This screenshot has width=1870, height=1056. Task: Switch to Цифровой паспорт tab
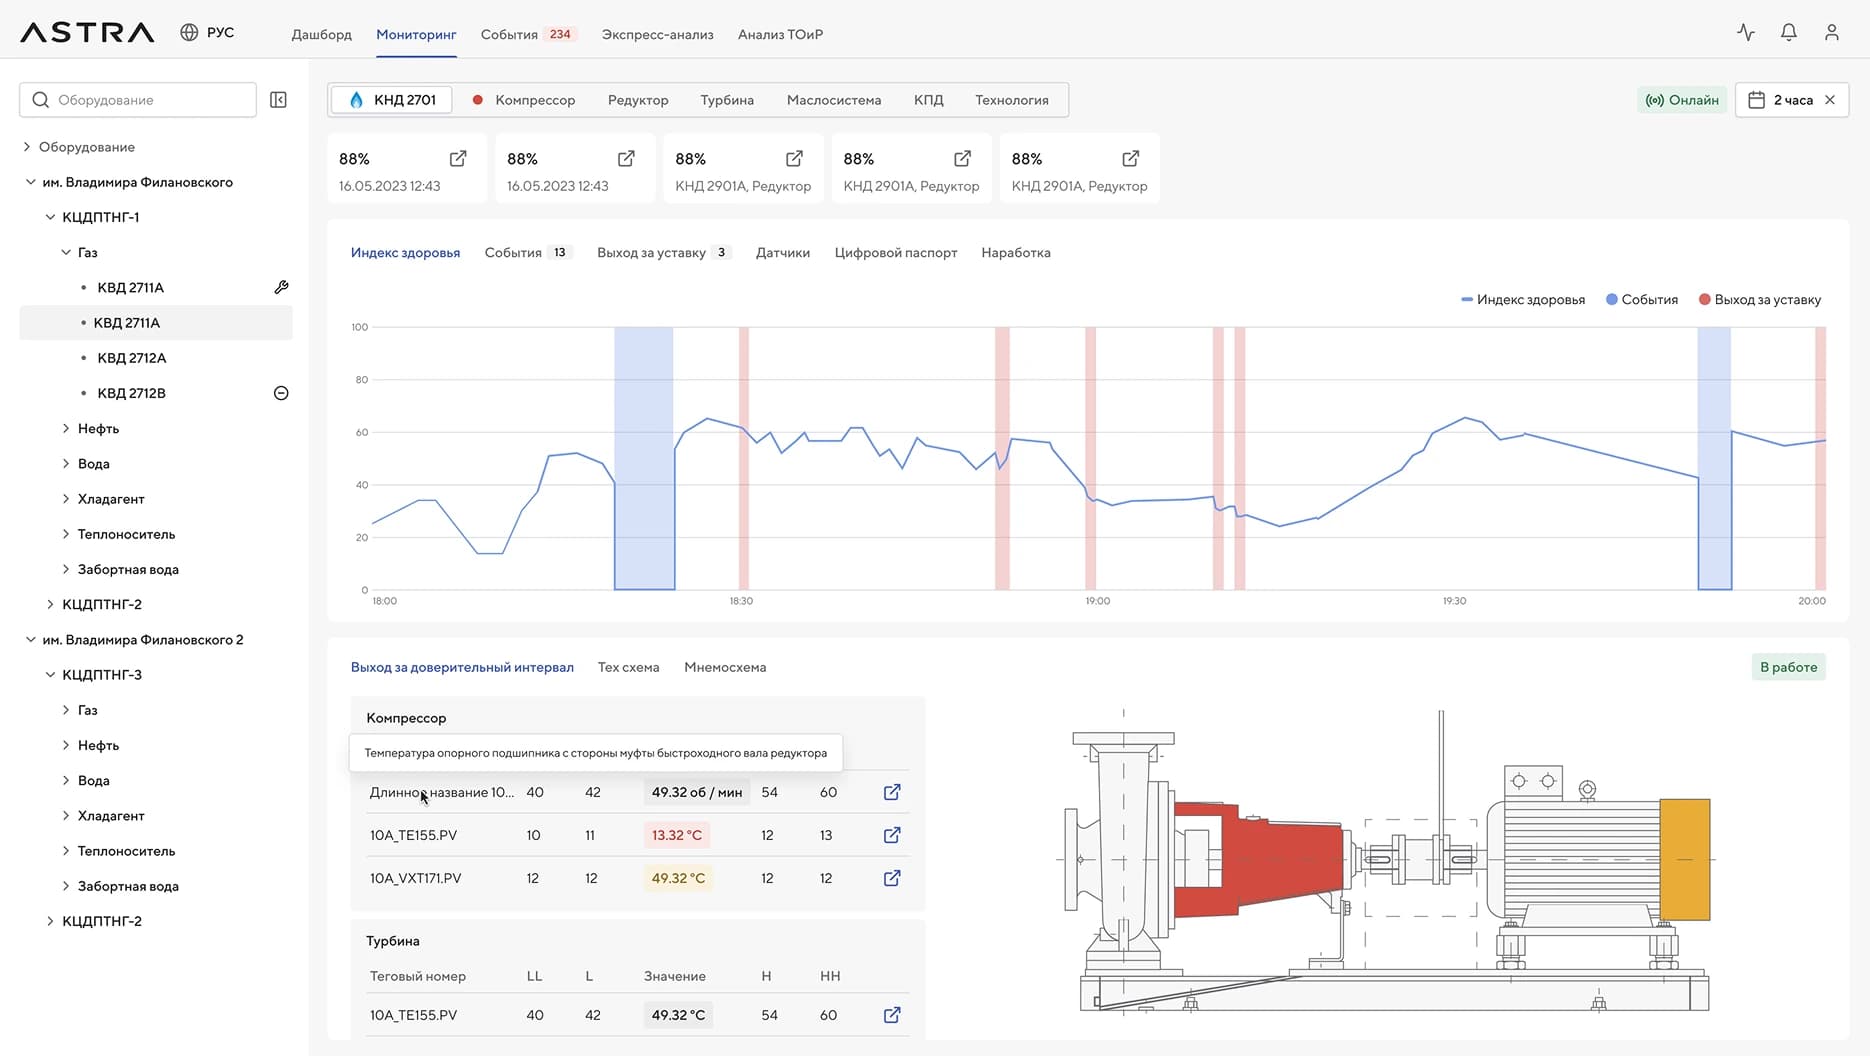[896, 252]
